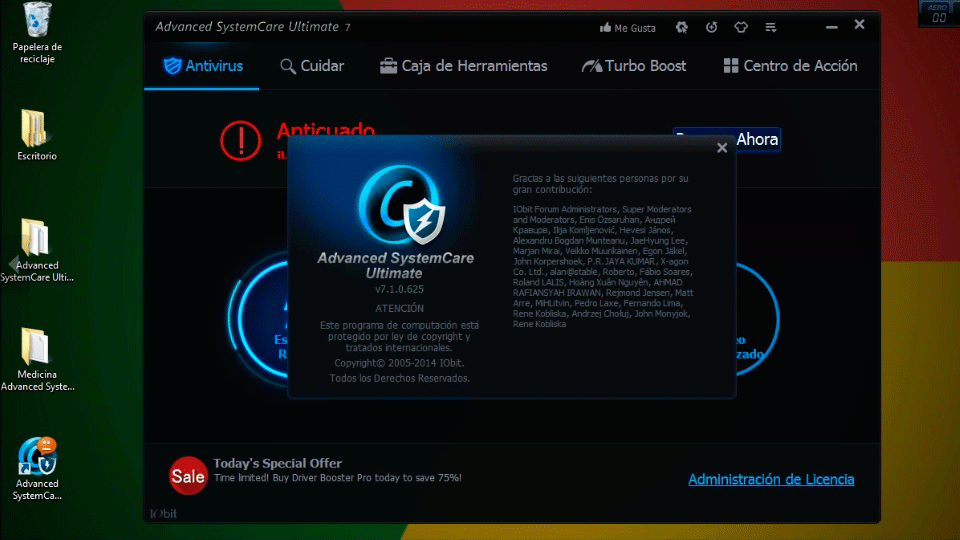Click the IObit logo at bottom left
The height and width of the screenshot is (540, 960).
[x=163, y=514]
